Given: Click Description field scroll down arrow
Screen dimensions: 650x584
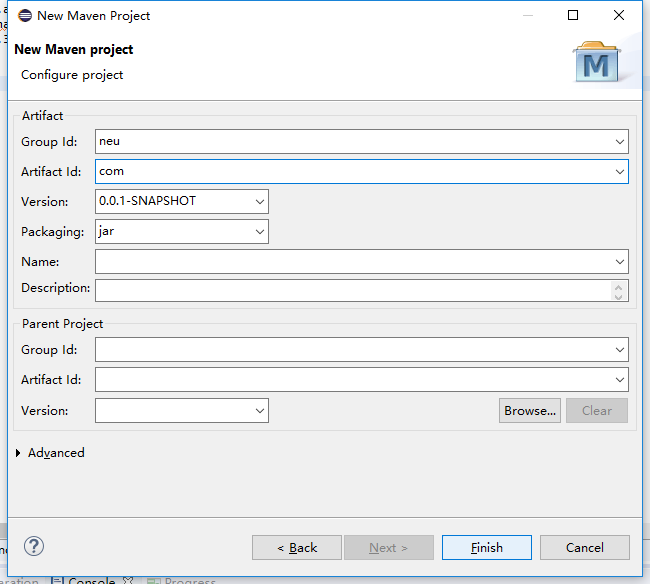Looking at the screenshot, I should (619, 296).
